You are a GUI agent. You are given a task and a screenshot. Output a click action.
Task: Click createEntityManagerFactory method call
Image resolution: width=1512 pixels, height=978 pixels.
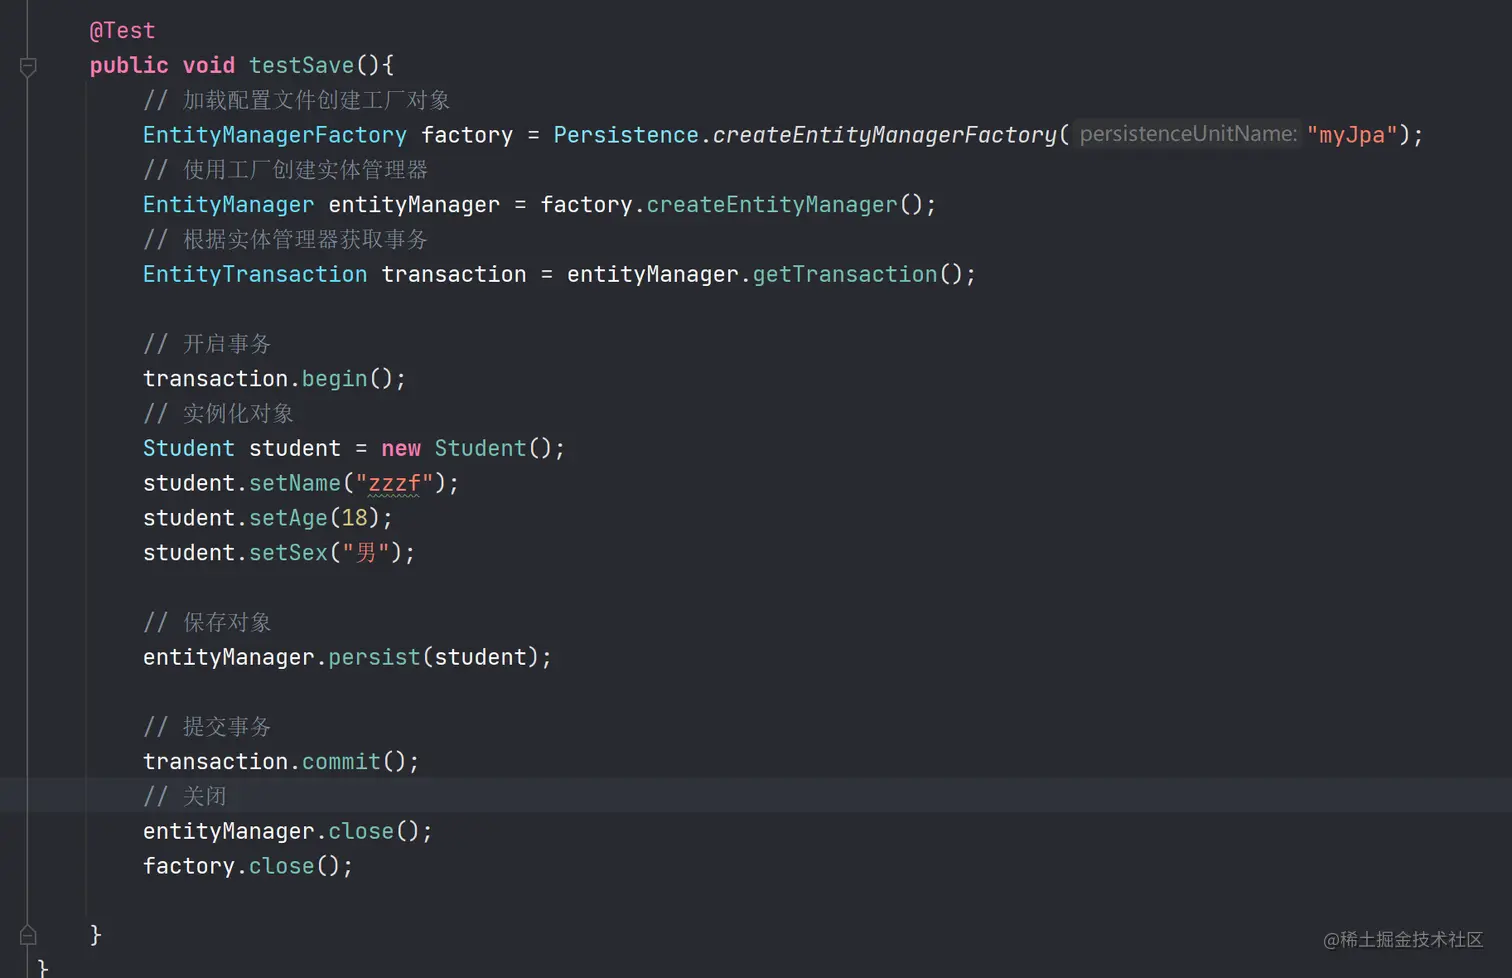pos(884,135)
